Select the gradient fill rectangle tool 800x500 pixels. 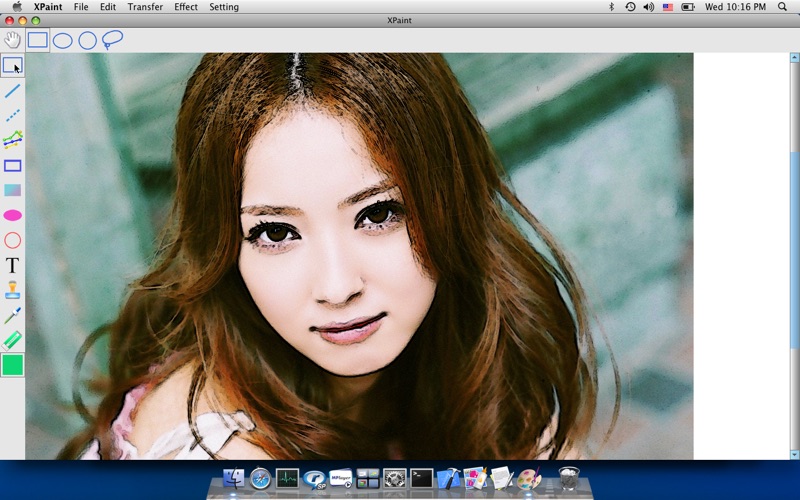coord(12,190)
